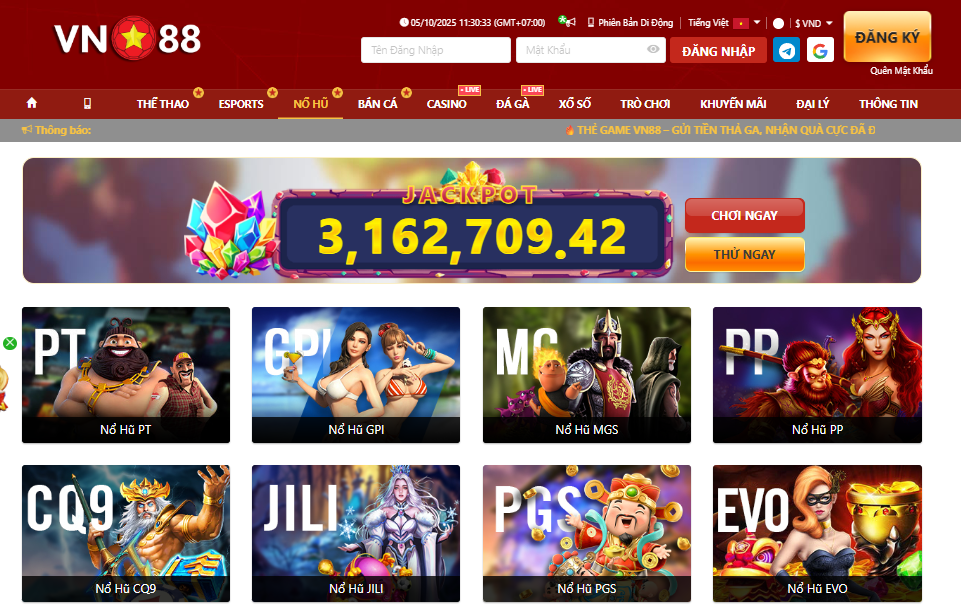The height and width of the screenshot is (612, 961).
Task: Focus the Tên Đăng Nhập username field
Action: (436, 50)
